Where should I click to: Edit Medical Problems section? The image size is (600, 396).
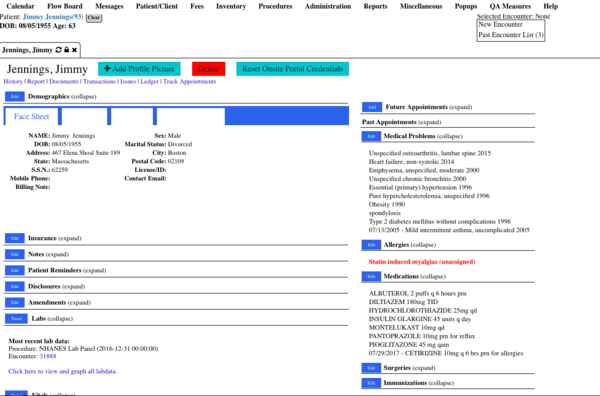point(371,136)
